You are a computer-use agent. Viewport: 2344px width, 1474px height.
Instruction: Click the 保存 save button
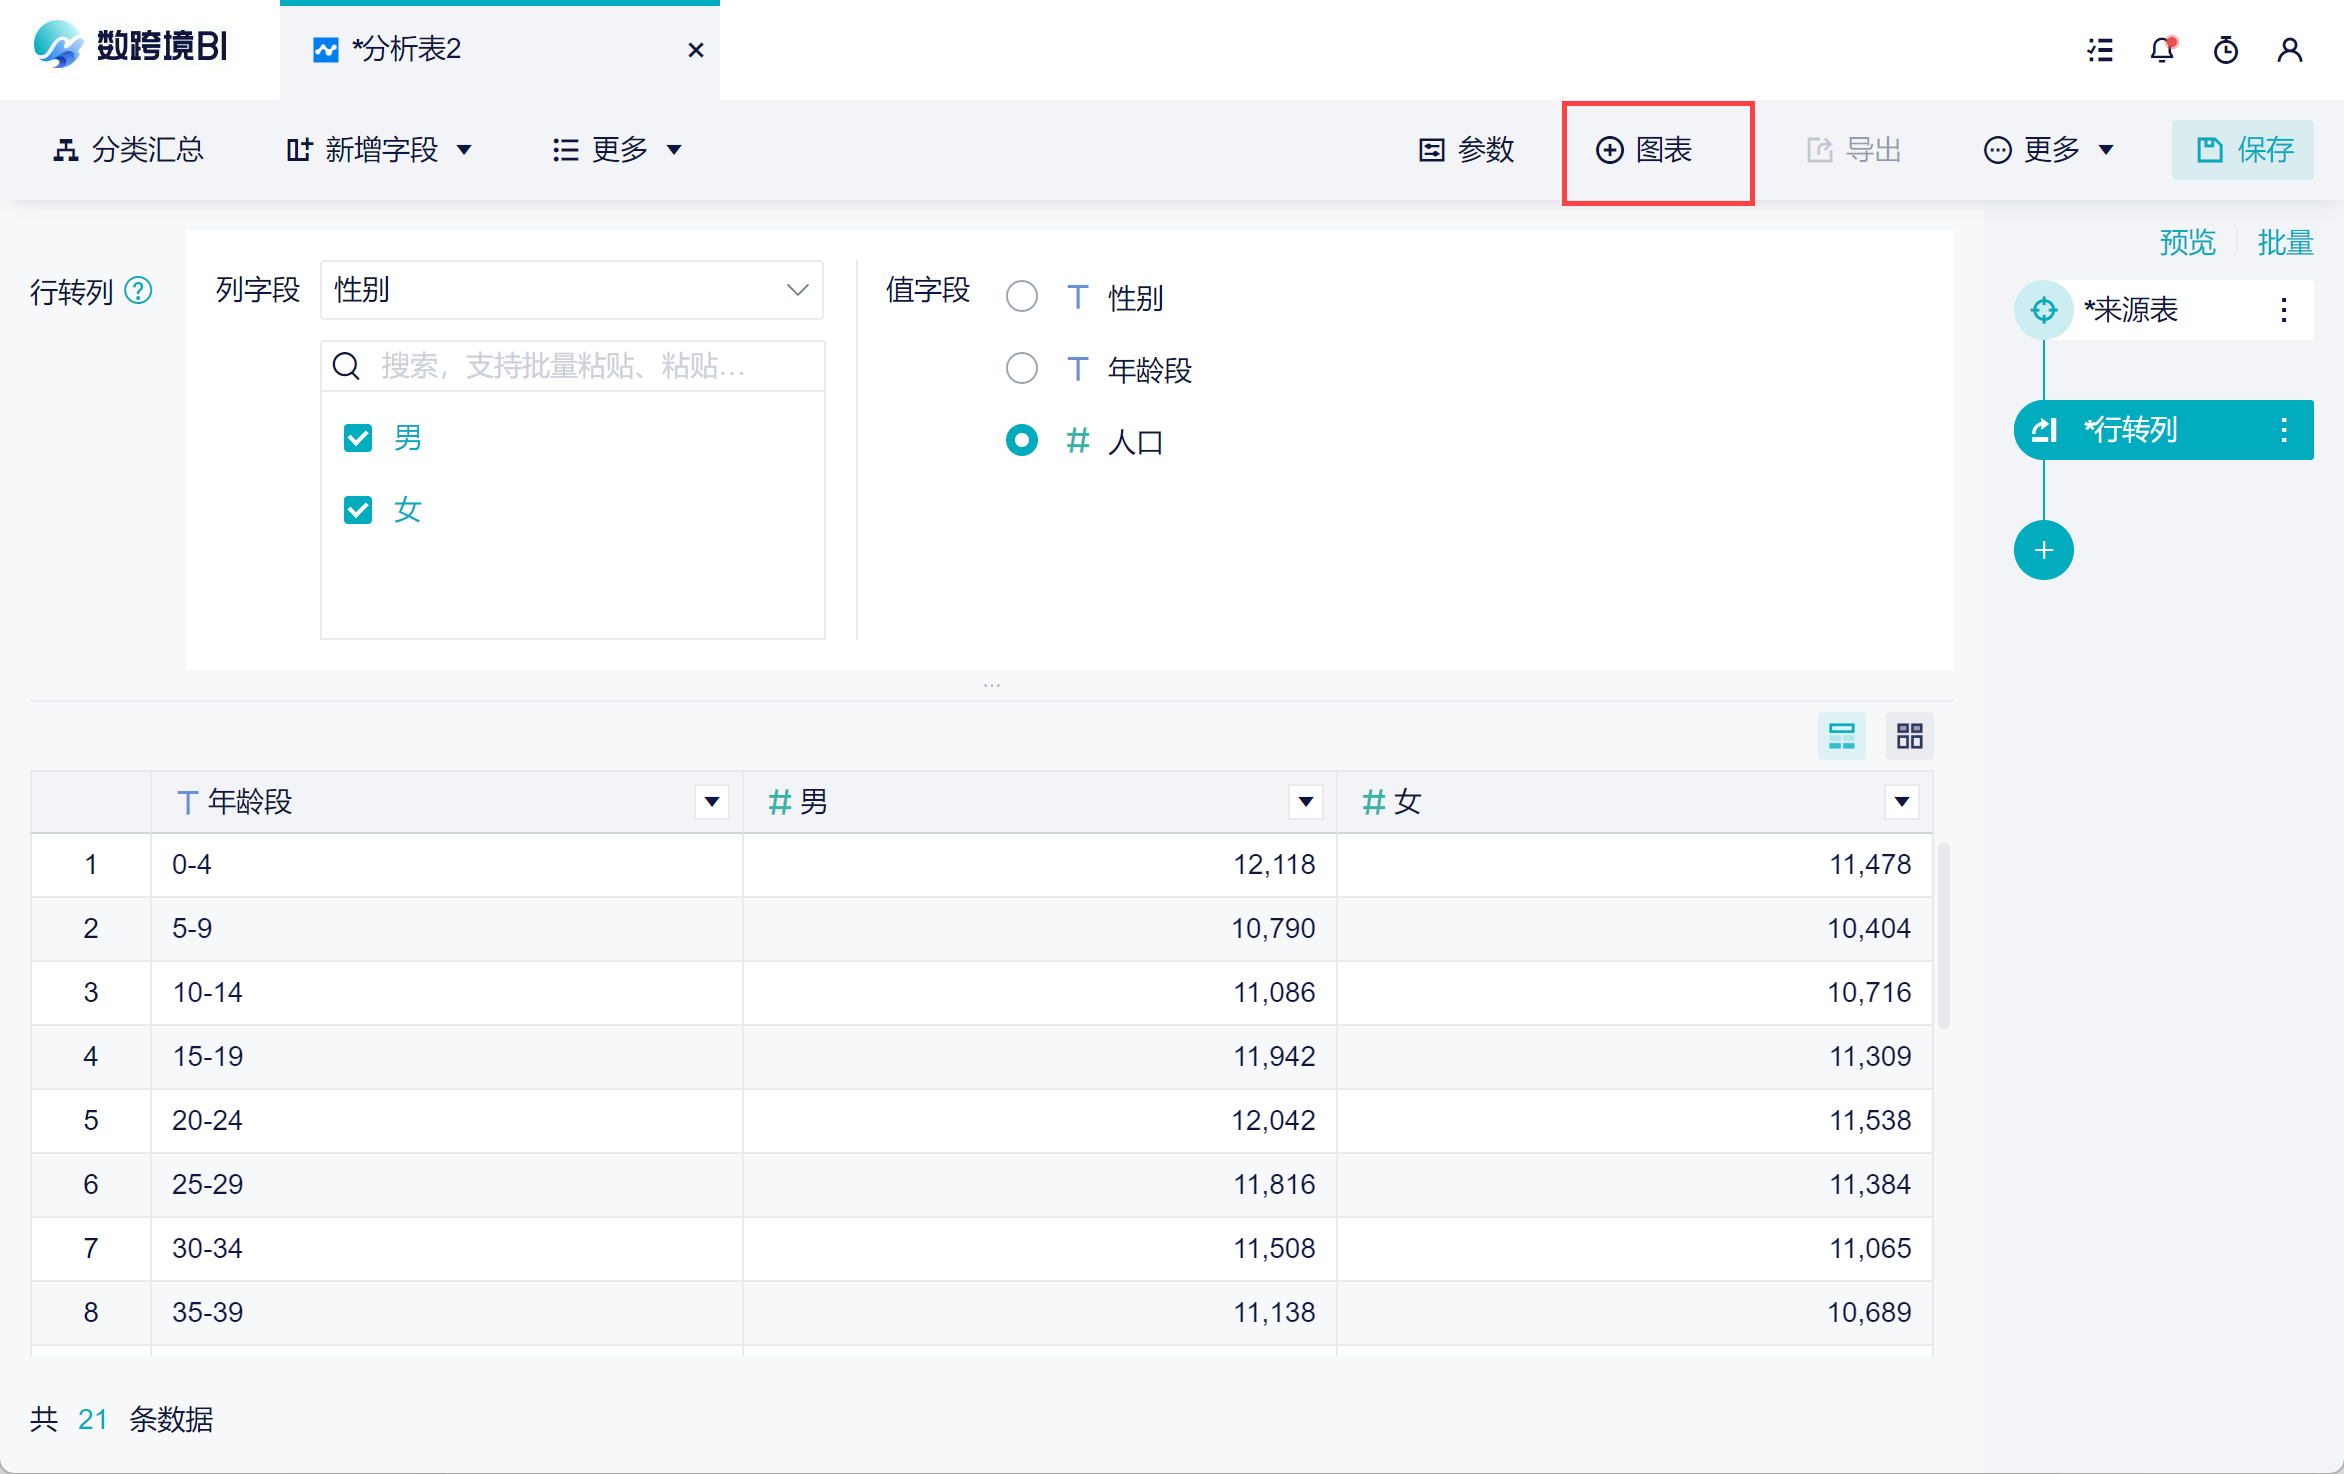[2242, 150]
